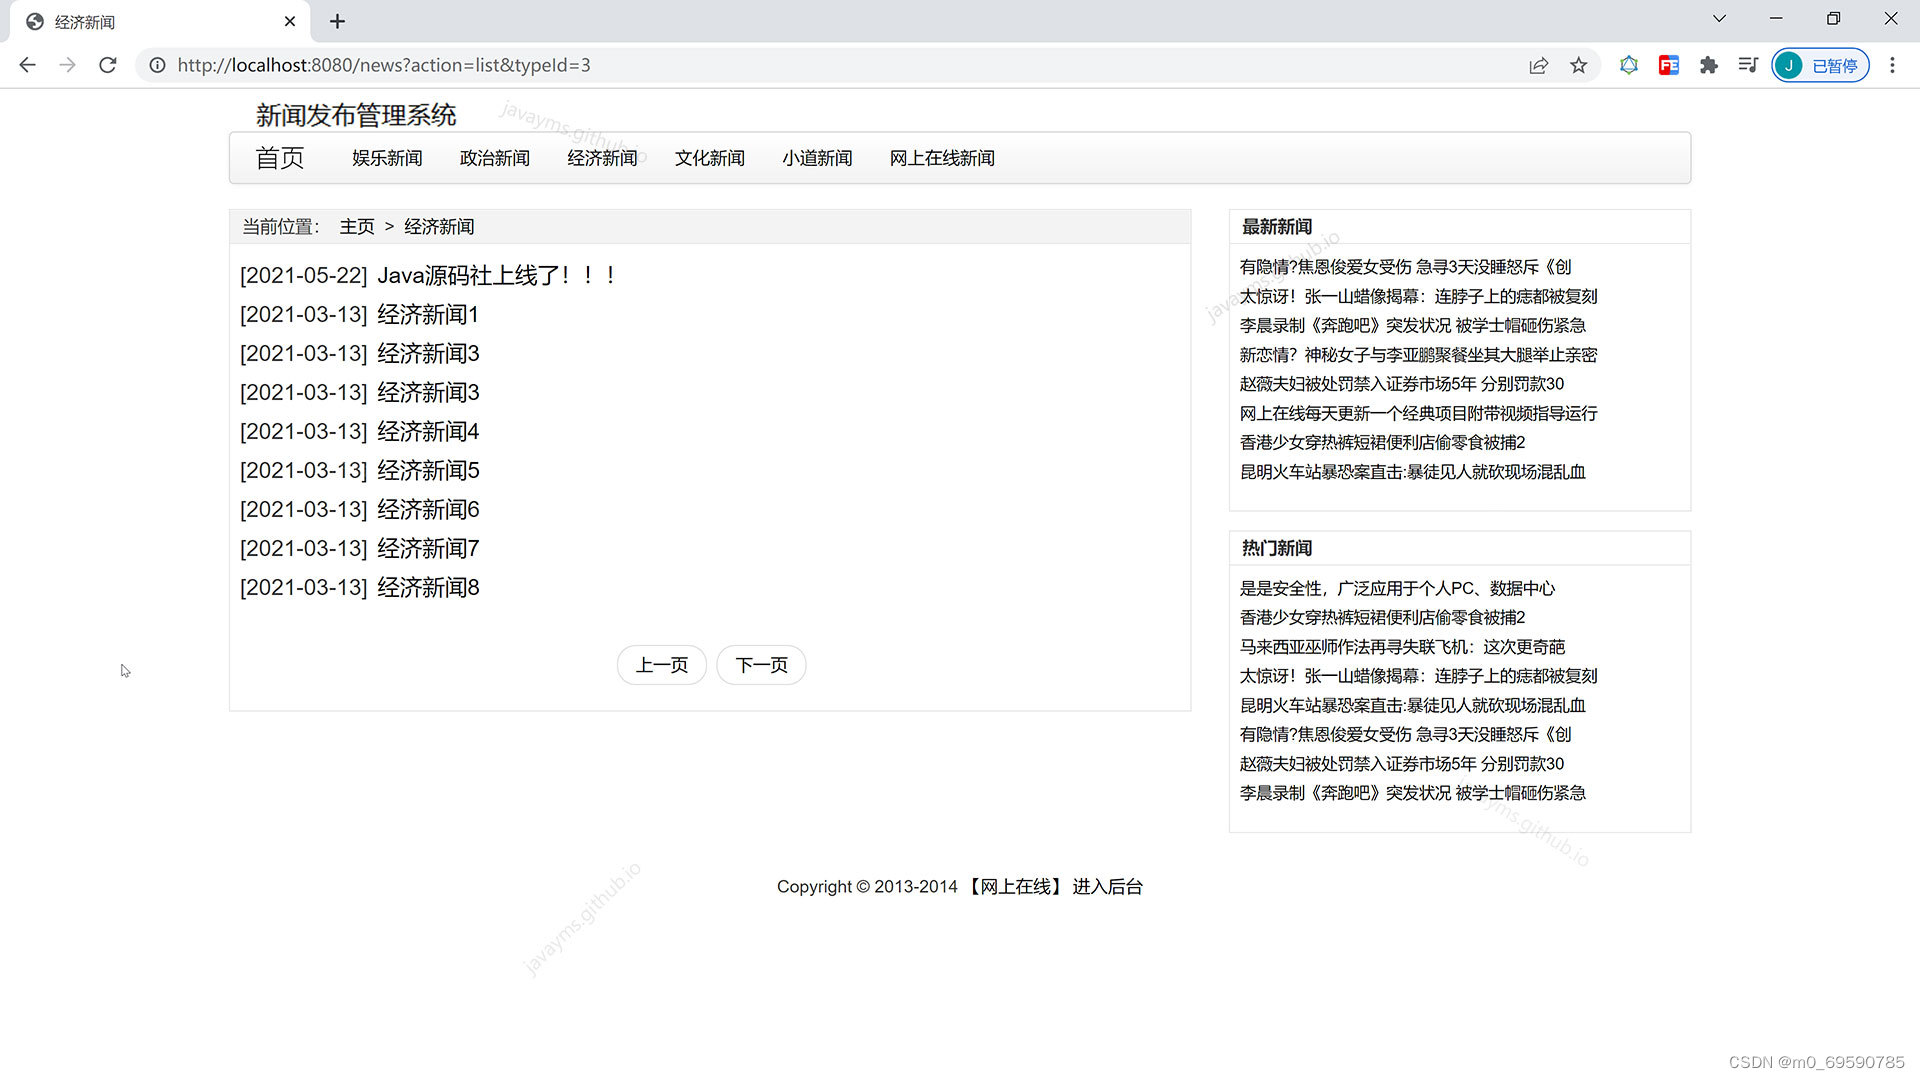Go to previous page with 上一页
Viewport: 1920px width, 1080px height.
tap(662, 665)
